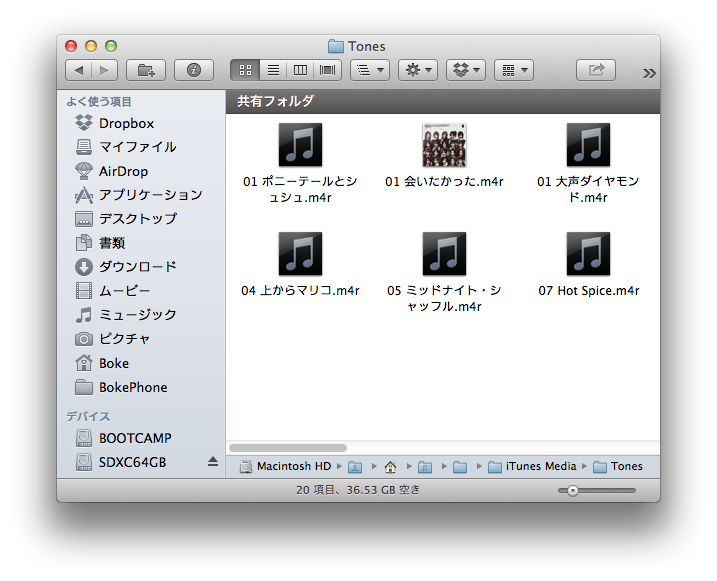
Task: Click Tones in the path bar
Action: point(618,466)
